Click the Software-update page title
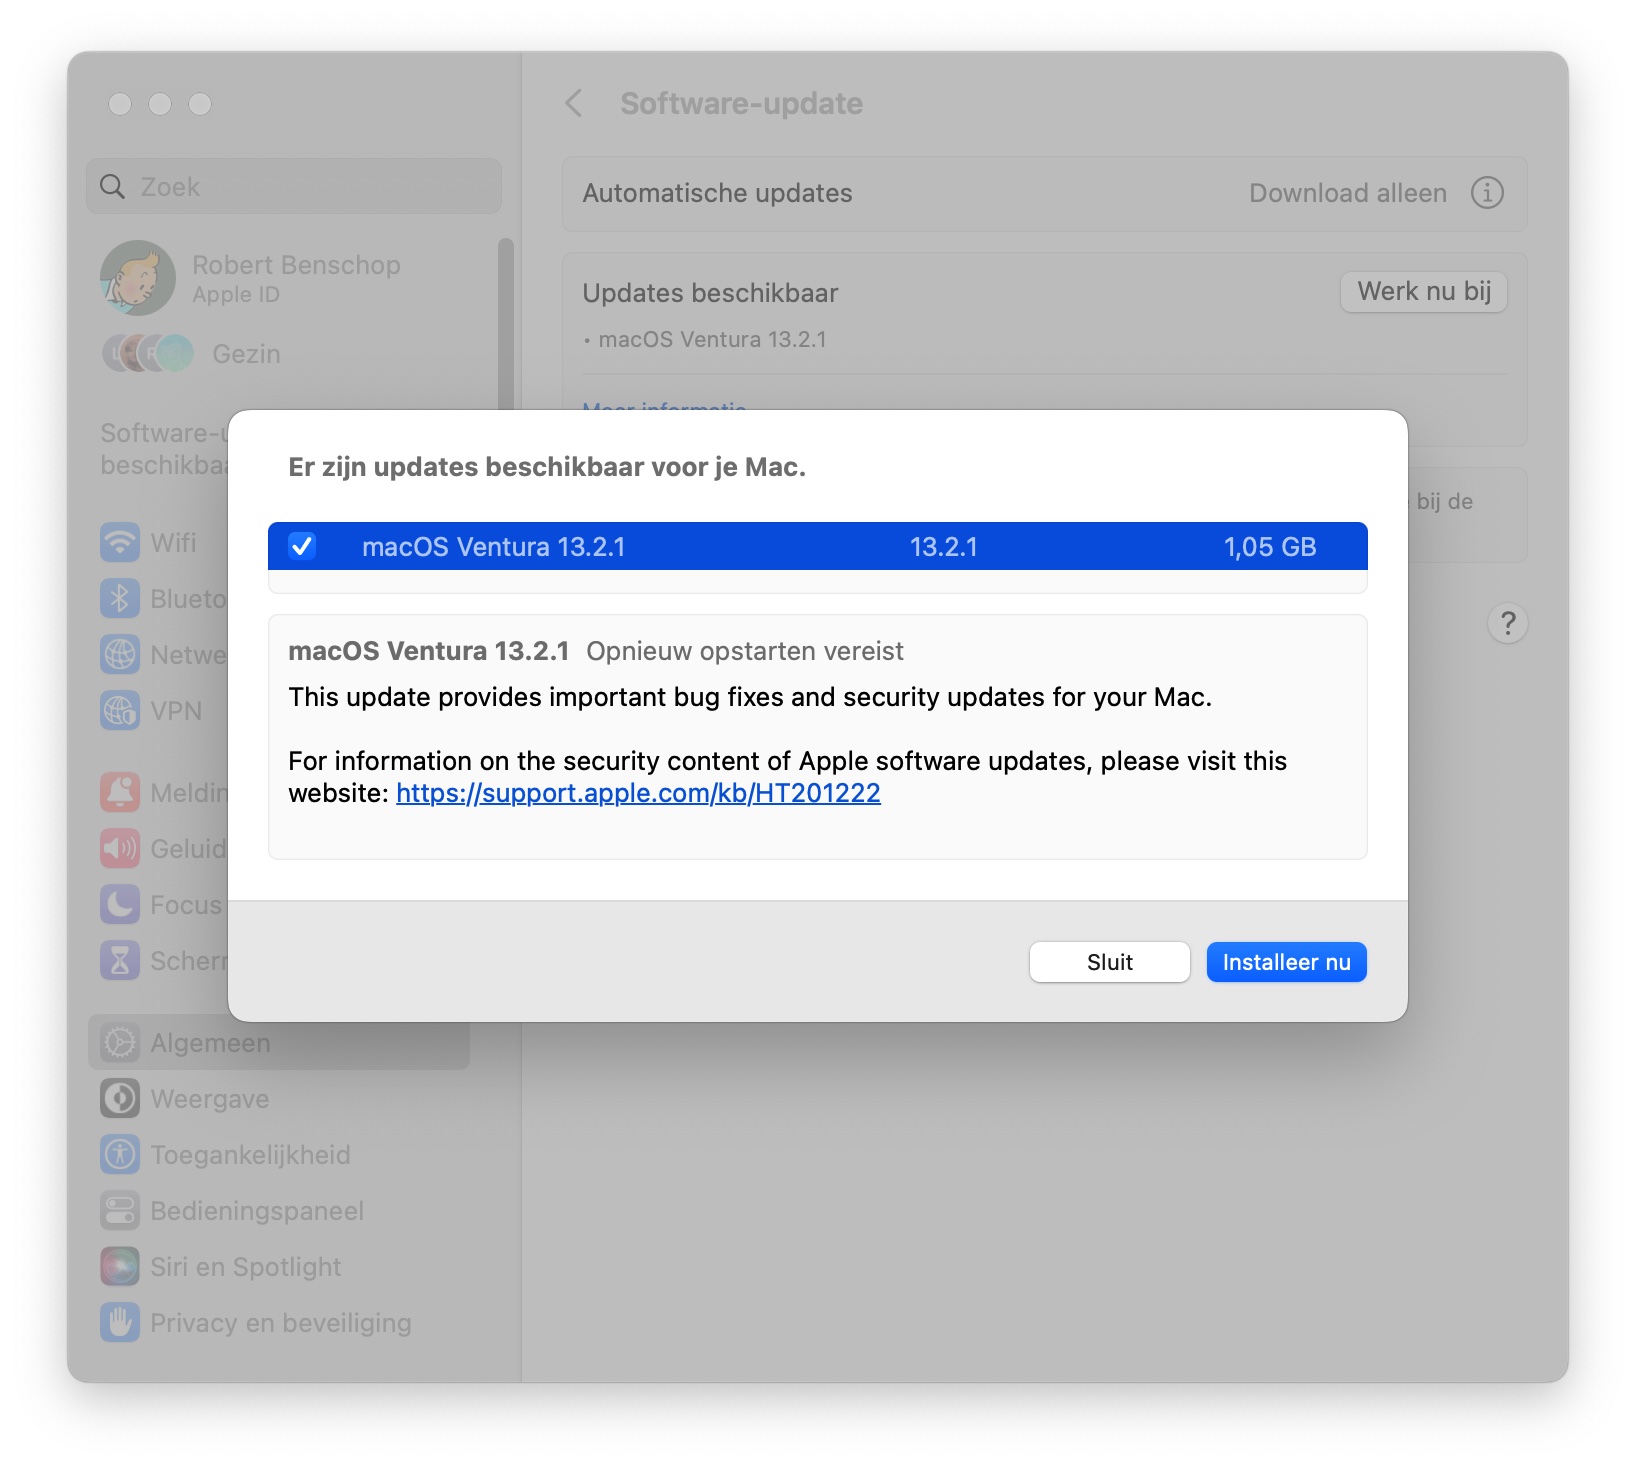The image size is (1636, 1466). (742, 103)
